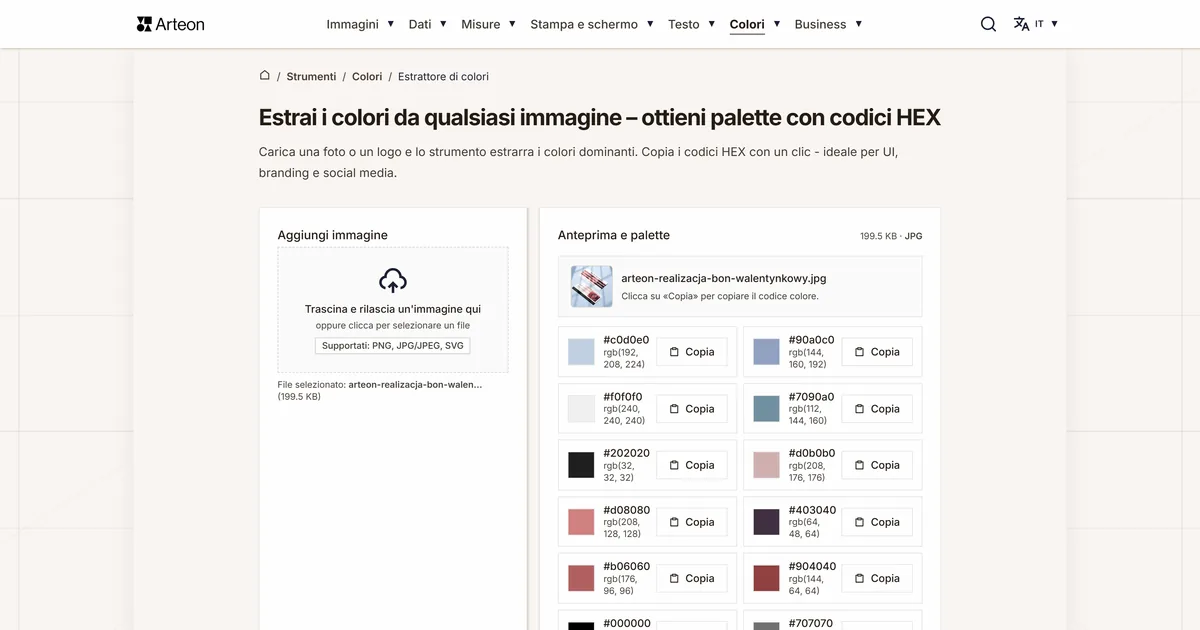Click clipboard icon beside #202020
1200x630 pixels.
(674, 465)
